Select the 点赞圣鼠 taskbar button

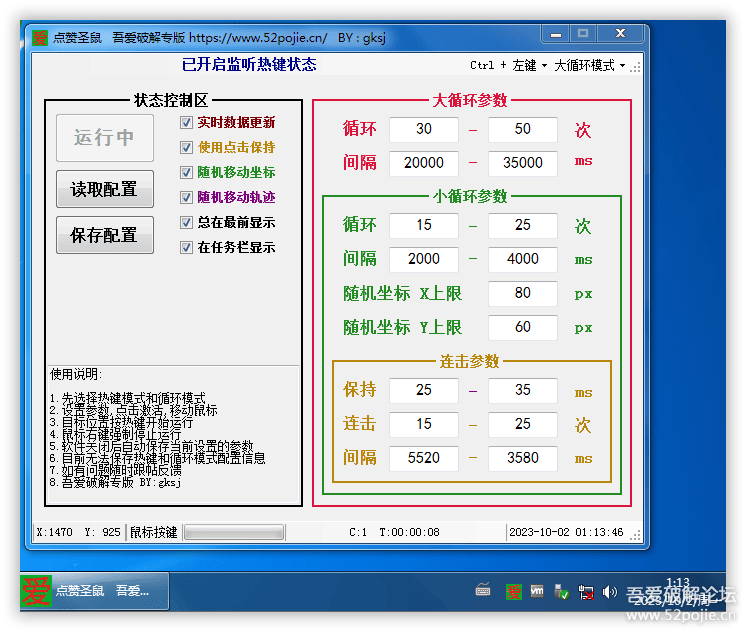coord(95,591)
